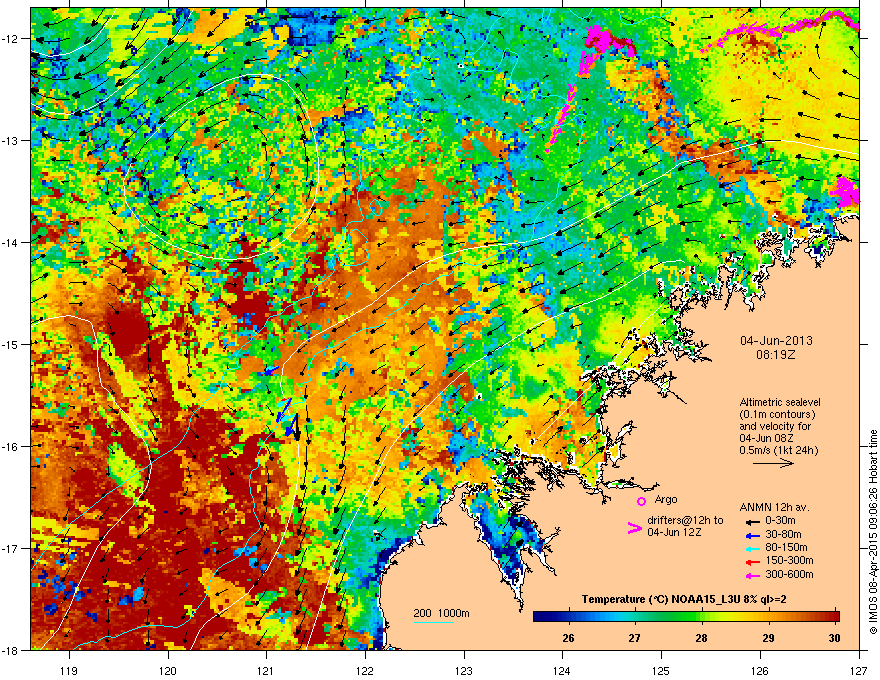The image size is (880, 680).
Task: Click the '(0.1m contours)' legend text
Action: 777,415
